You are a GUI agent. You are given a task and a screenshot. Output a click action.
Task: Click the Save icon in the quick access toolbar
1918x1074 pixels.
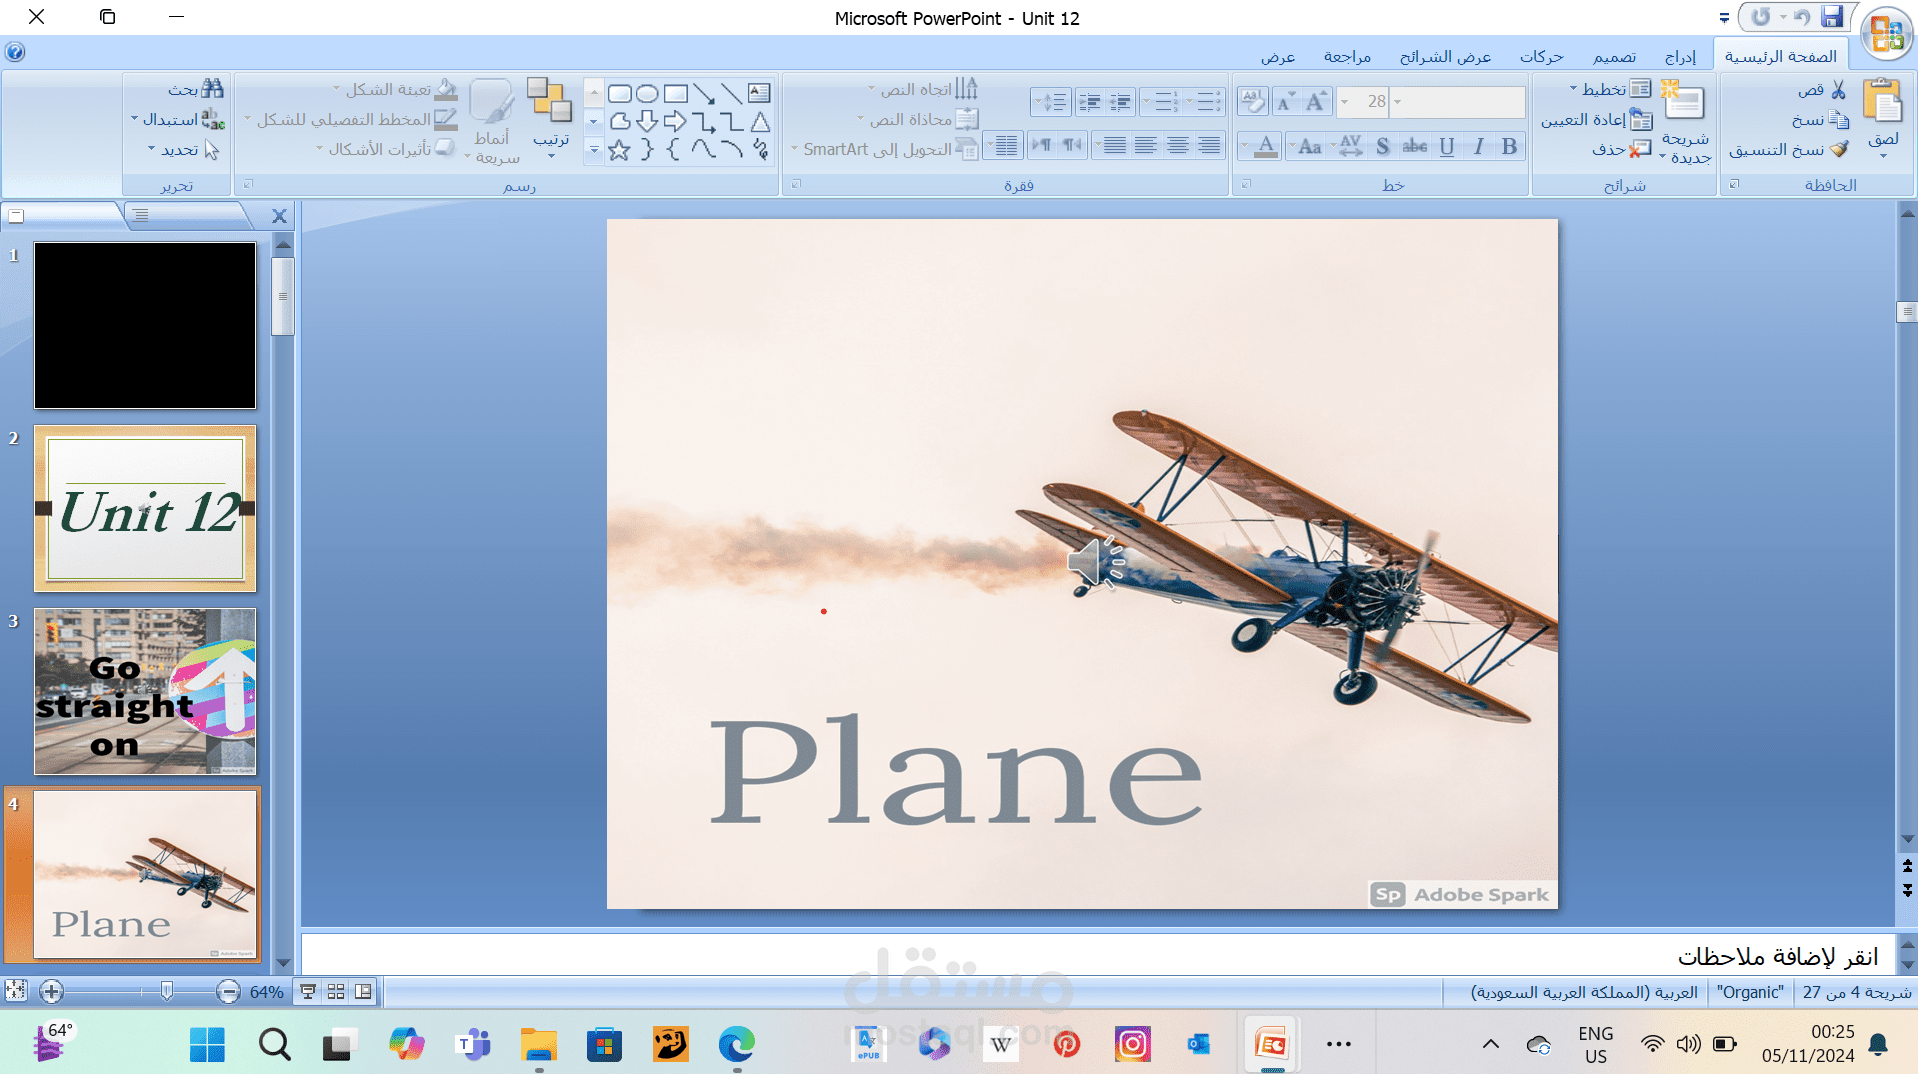[x=1832, y=16]
